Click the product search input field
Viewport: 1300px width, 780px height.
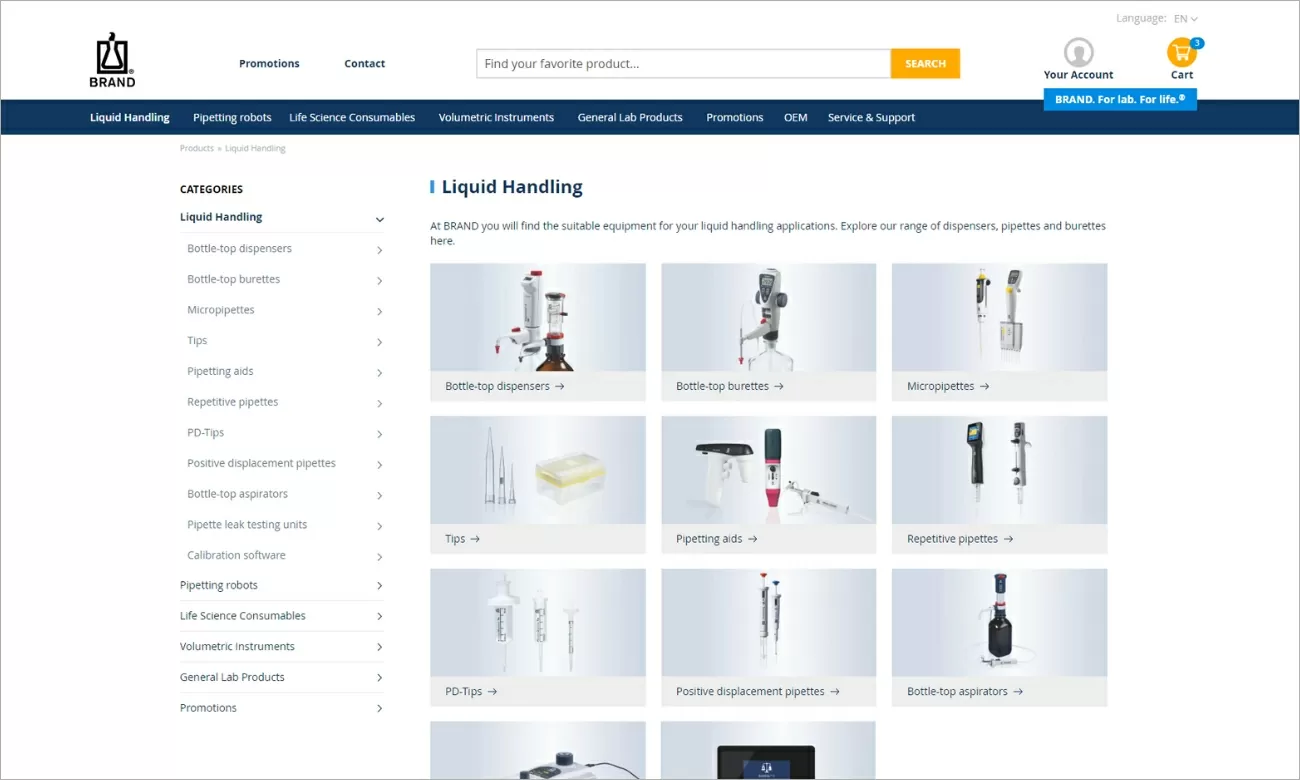683,64
